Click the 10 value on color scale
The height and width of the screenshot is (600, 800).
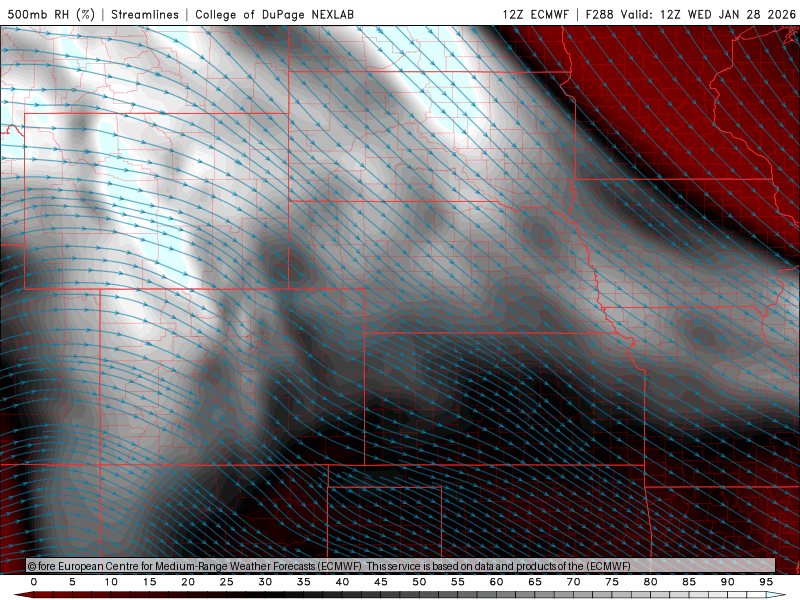tap(111, 582)
